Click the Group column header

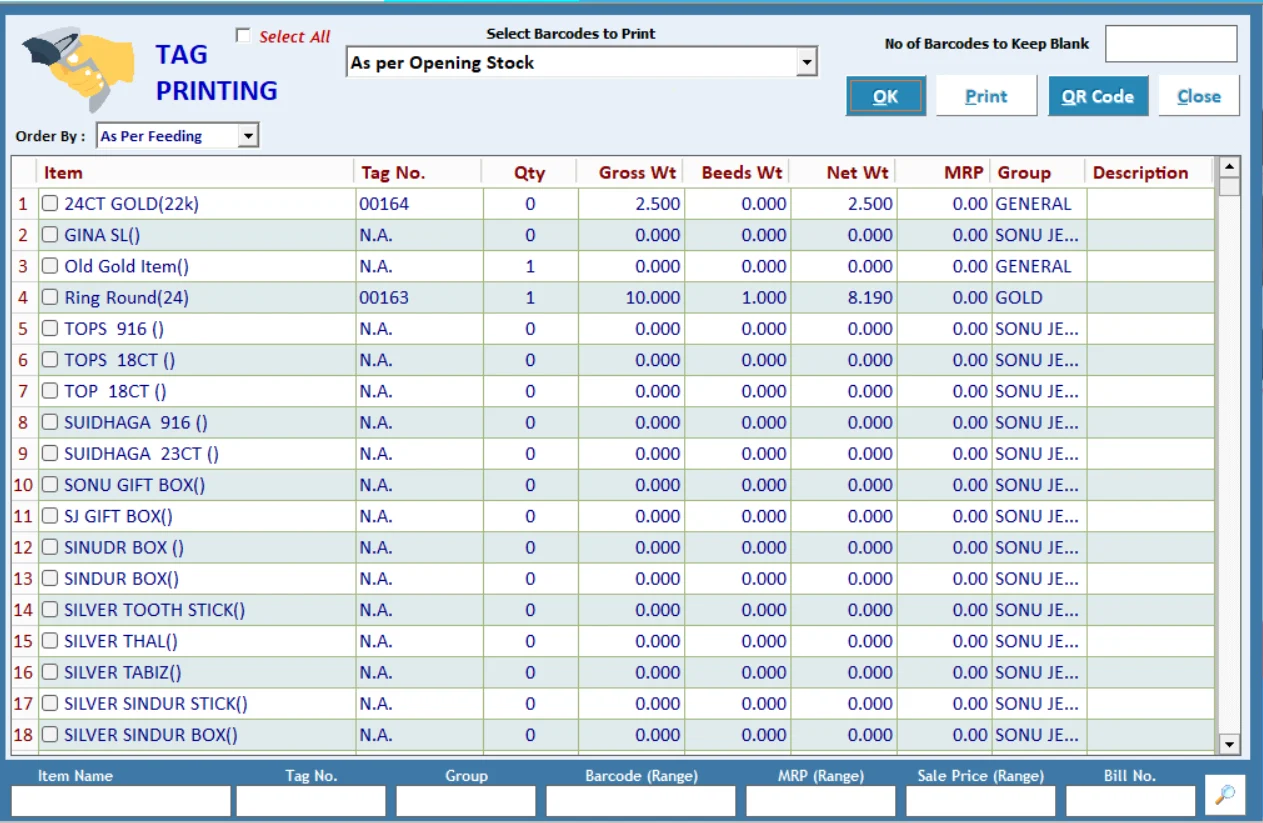[1038, 173]
